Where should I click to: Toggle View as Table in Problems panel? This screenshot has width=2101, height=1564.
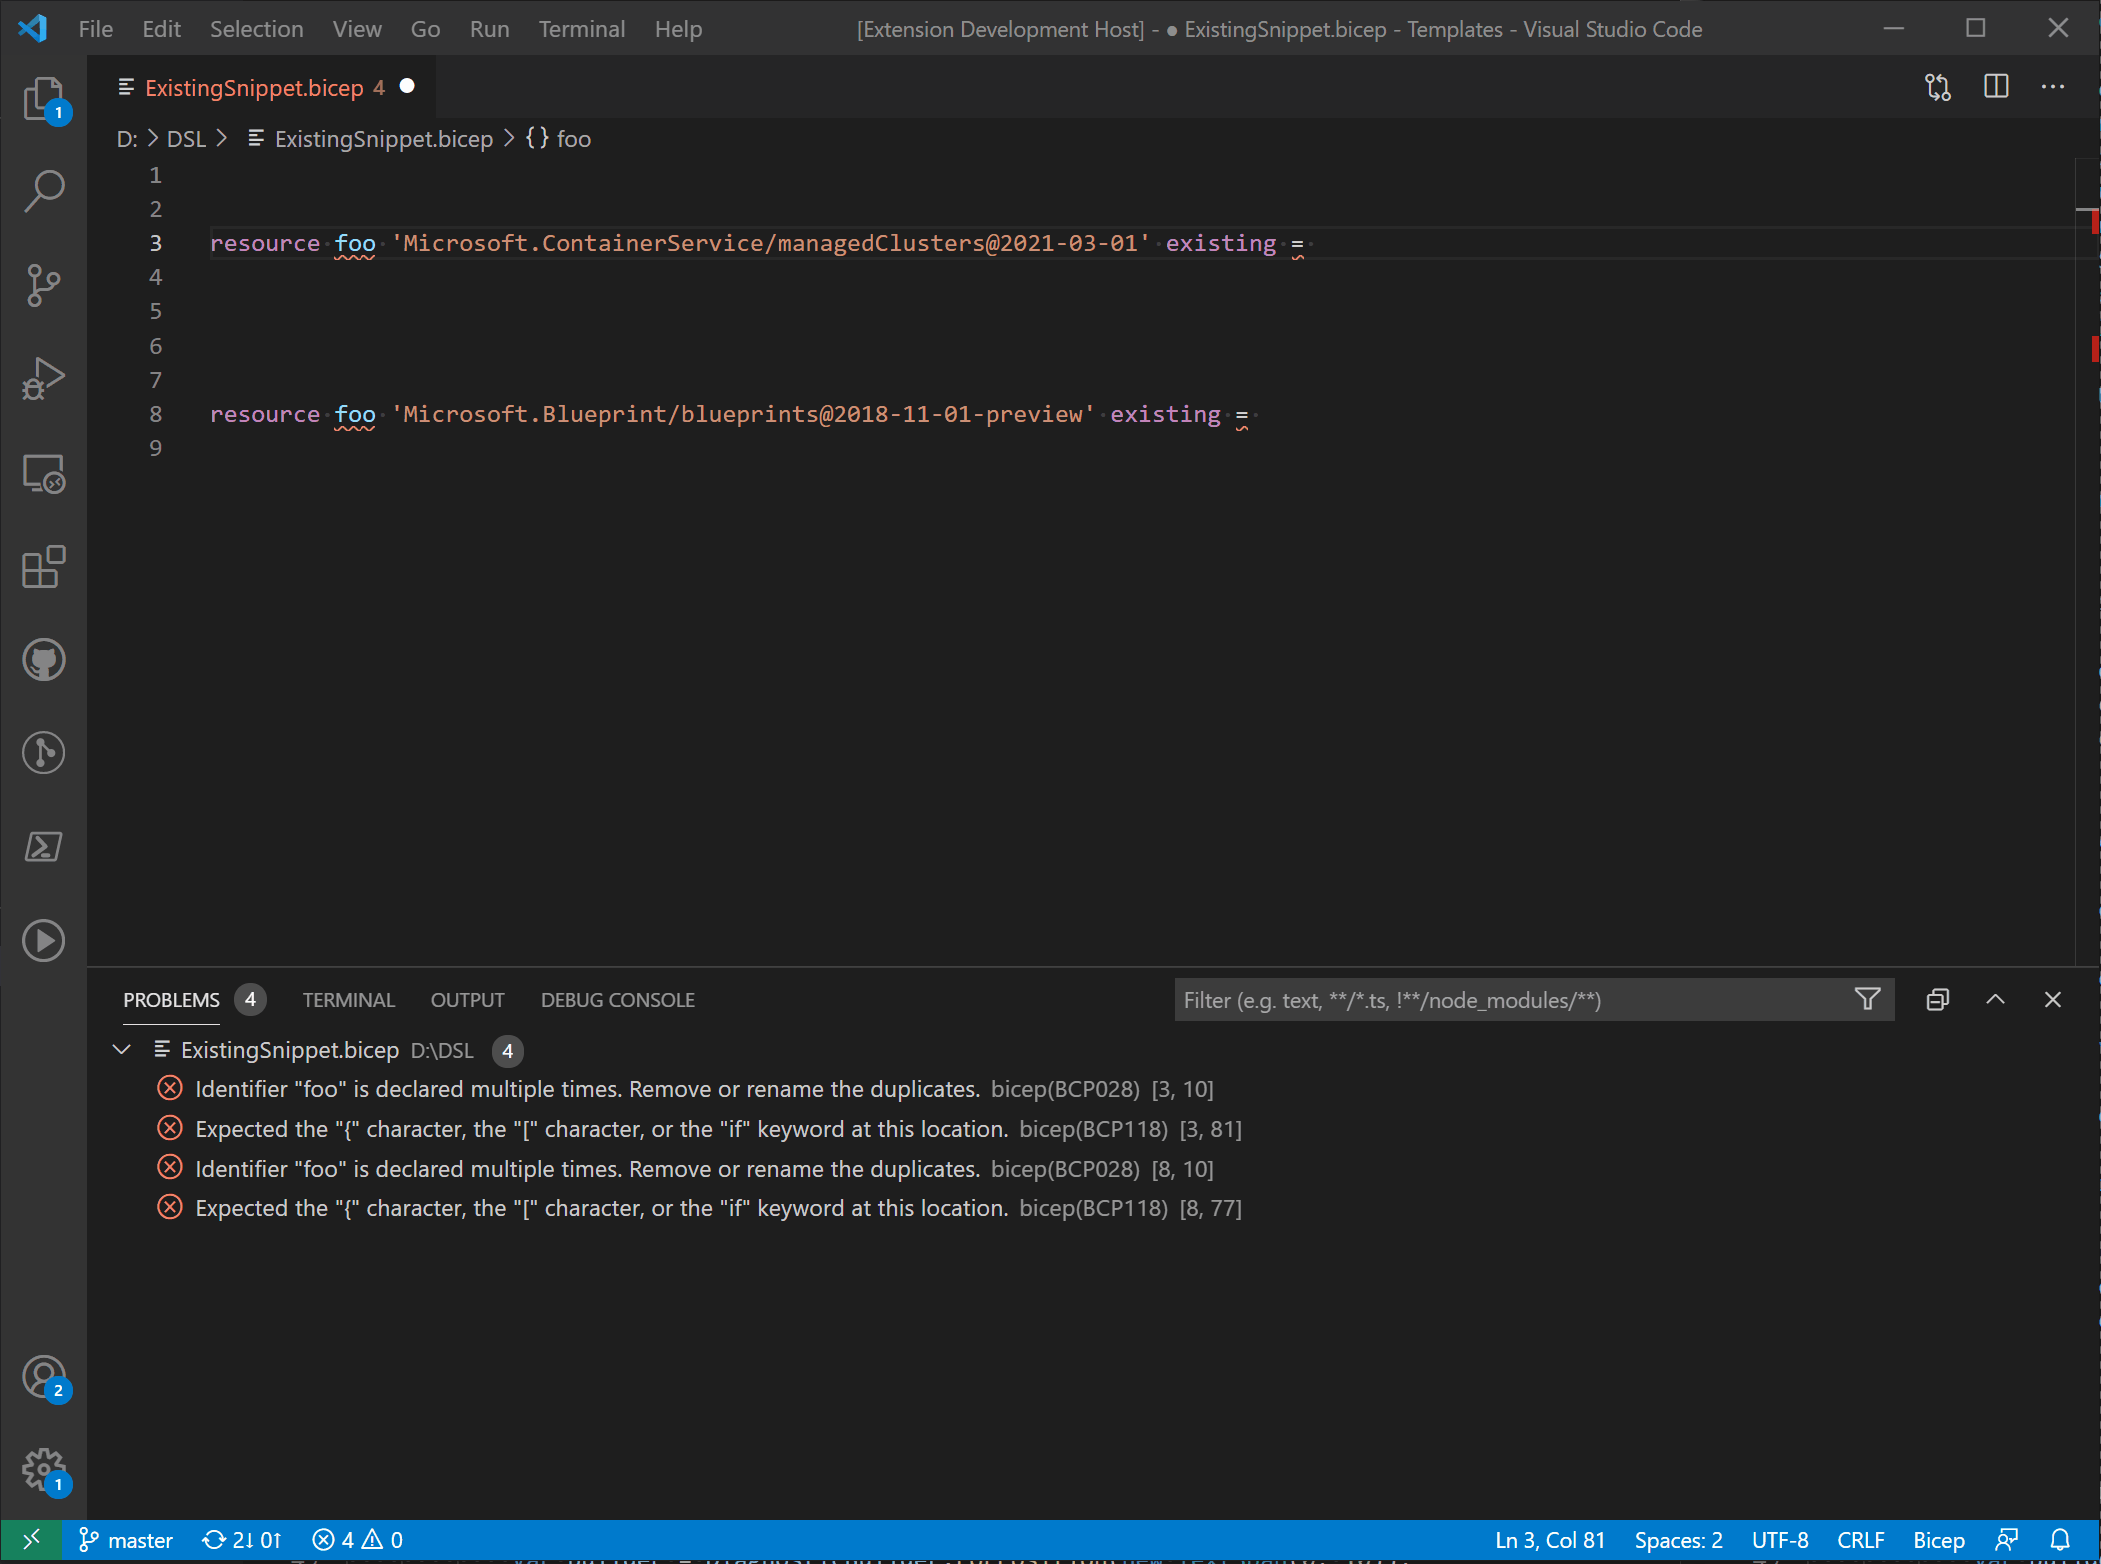(x=1937, y=999)
